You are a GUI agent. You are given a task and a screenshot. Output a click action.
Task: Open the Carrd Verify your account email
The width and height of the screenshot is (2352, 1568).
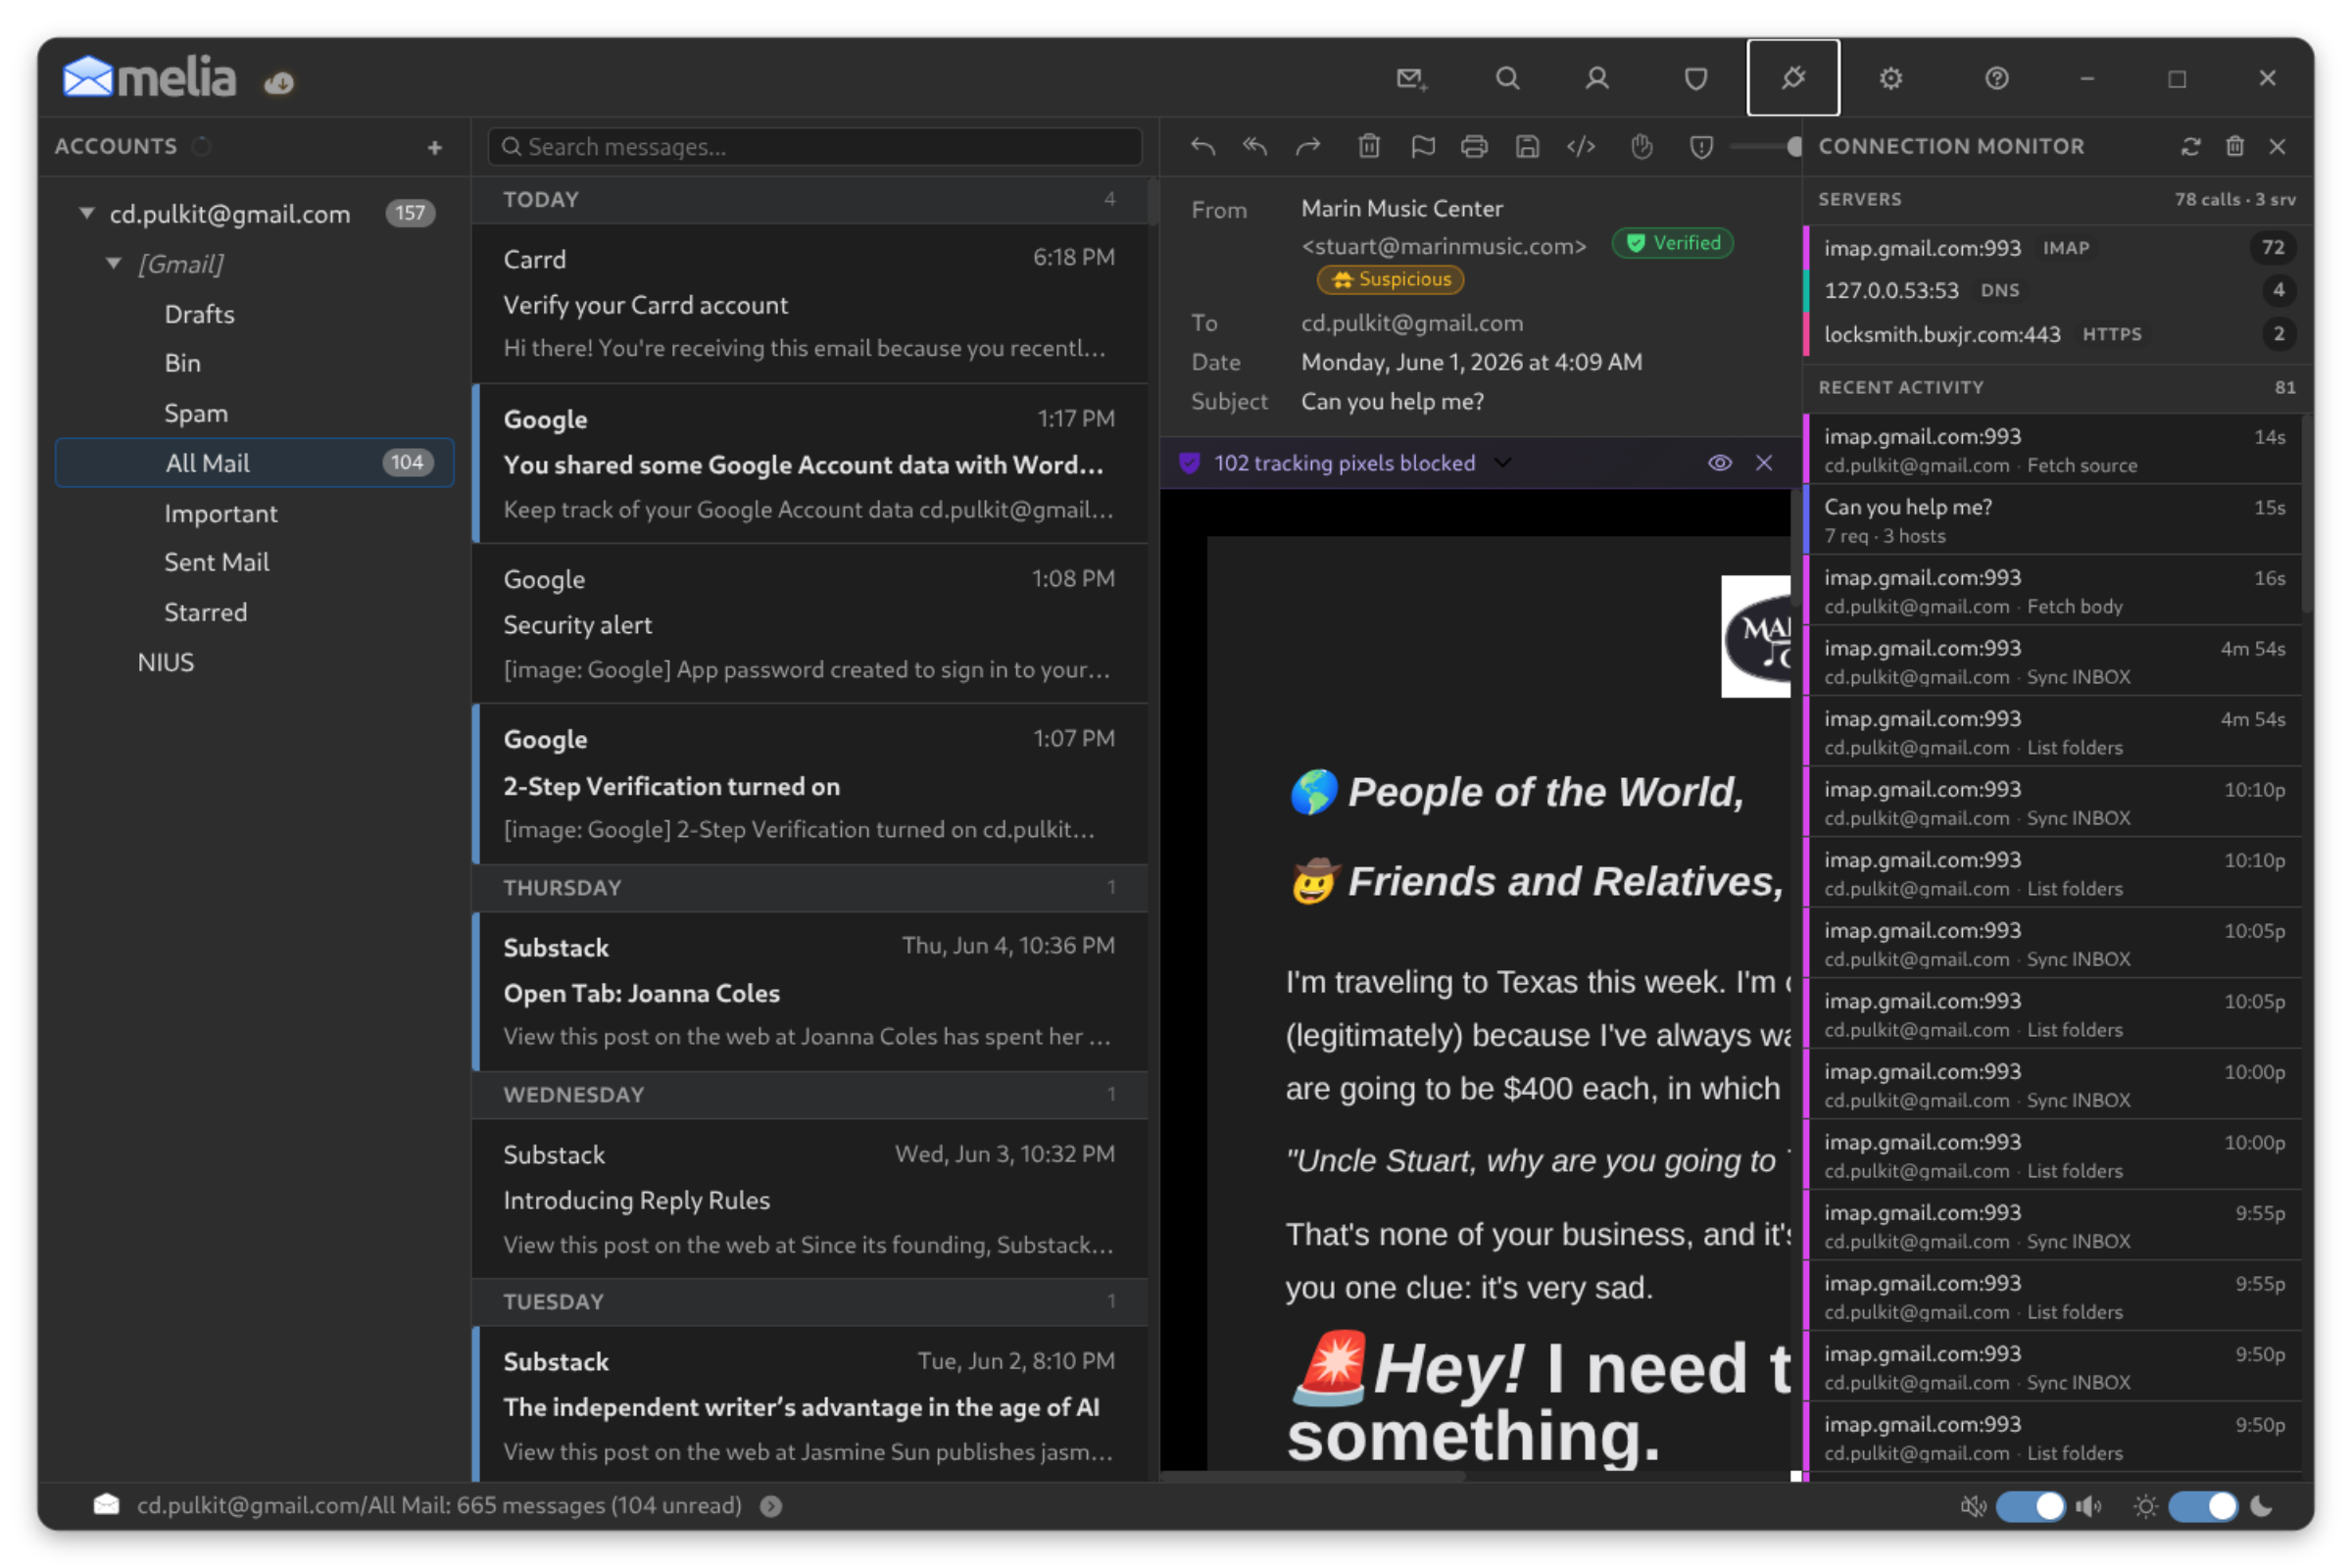click(809, 303)
